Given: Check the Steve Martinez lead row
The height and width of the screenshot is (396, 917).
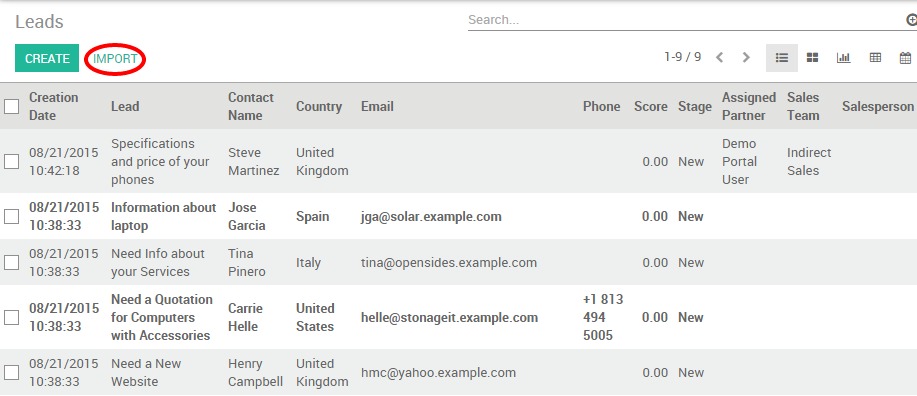Looking at the screenshot, I should (12, 161).
